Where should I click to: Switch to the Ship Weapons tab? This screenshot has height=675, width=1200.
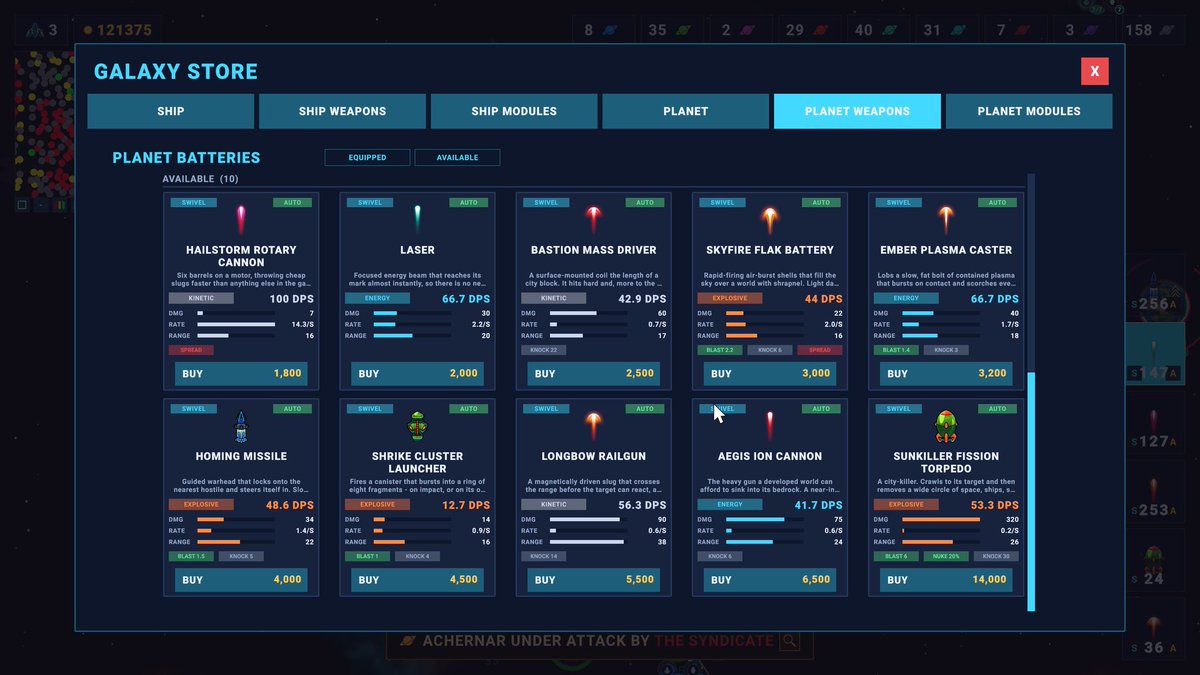pos(342,111)
